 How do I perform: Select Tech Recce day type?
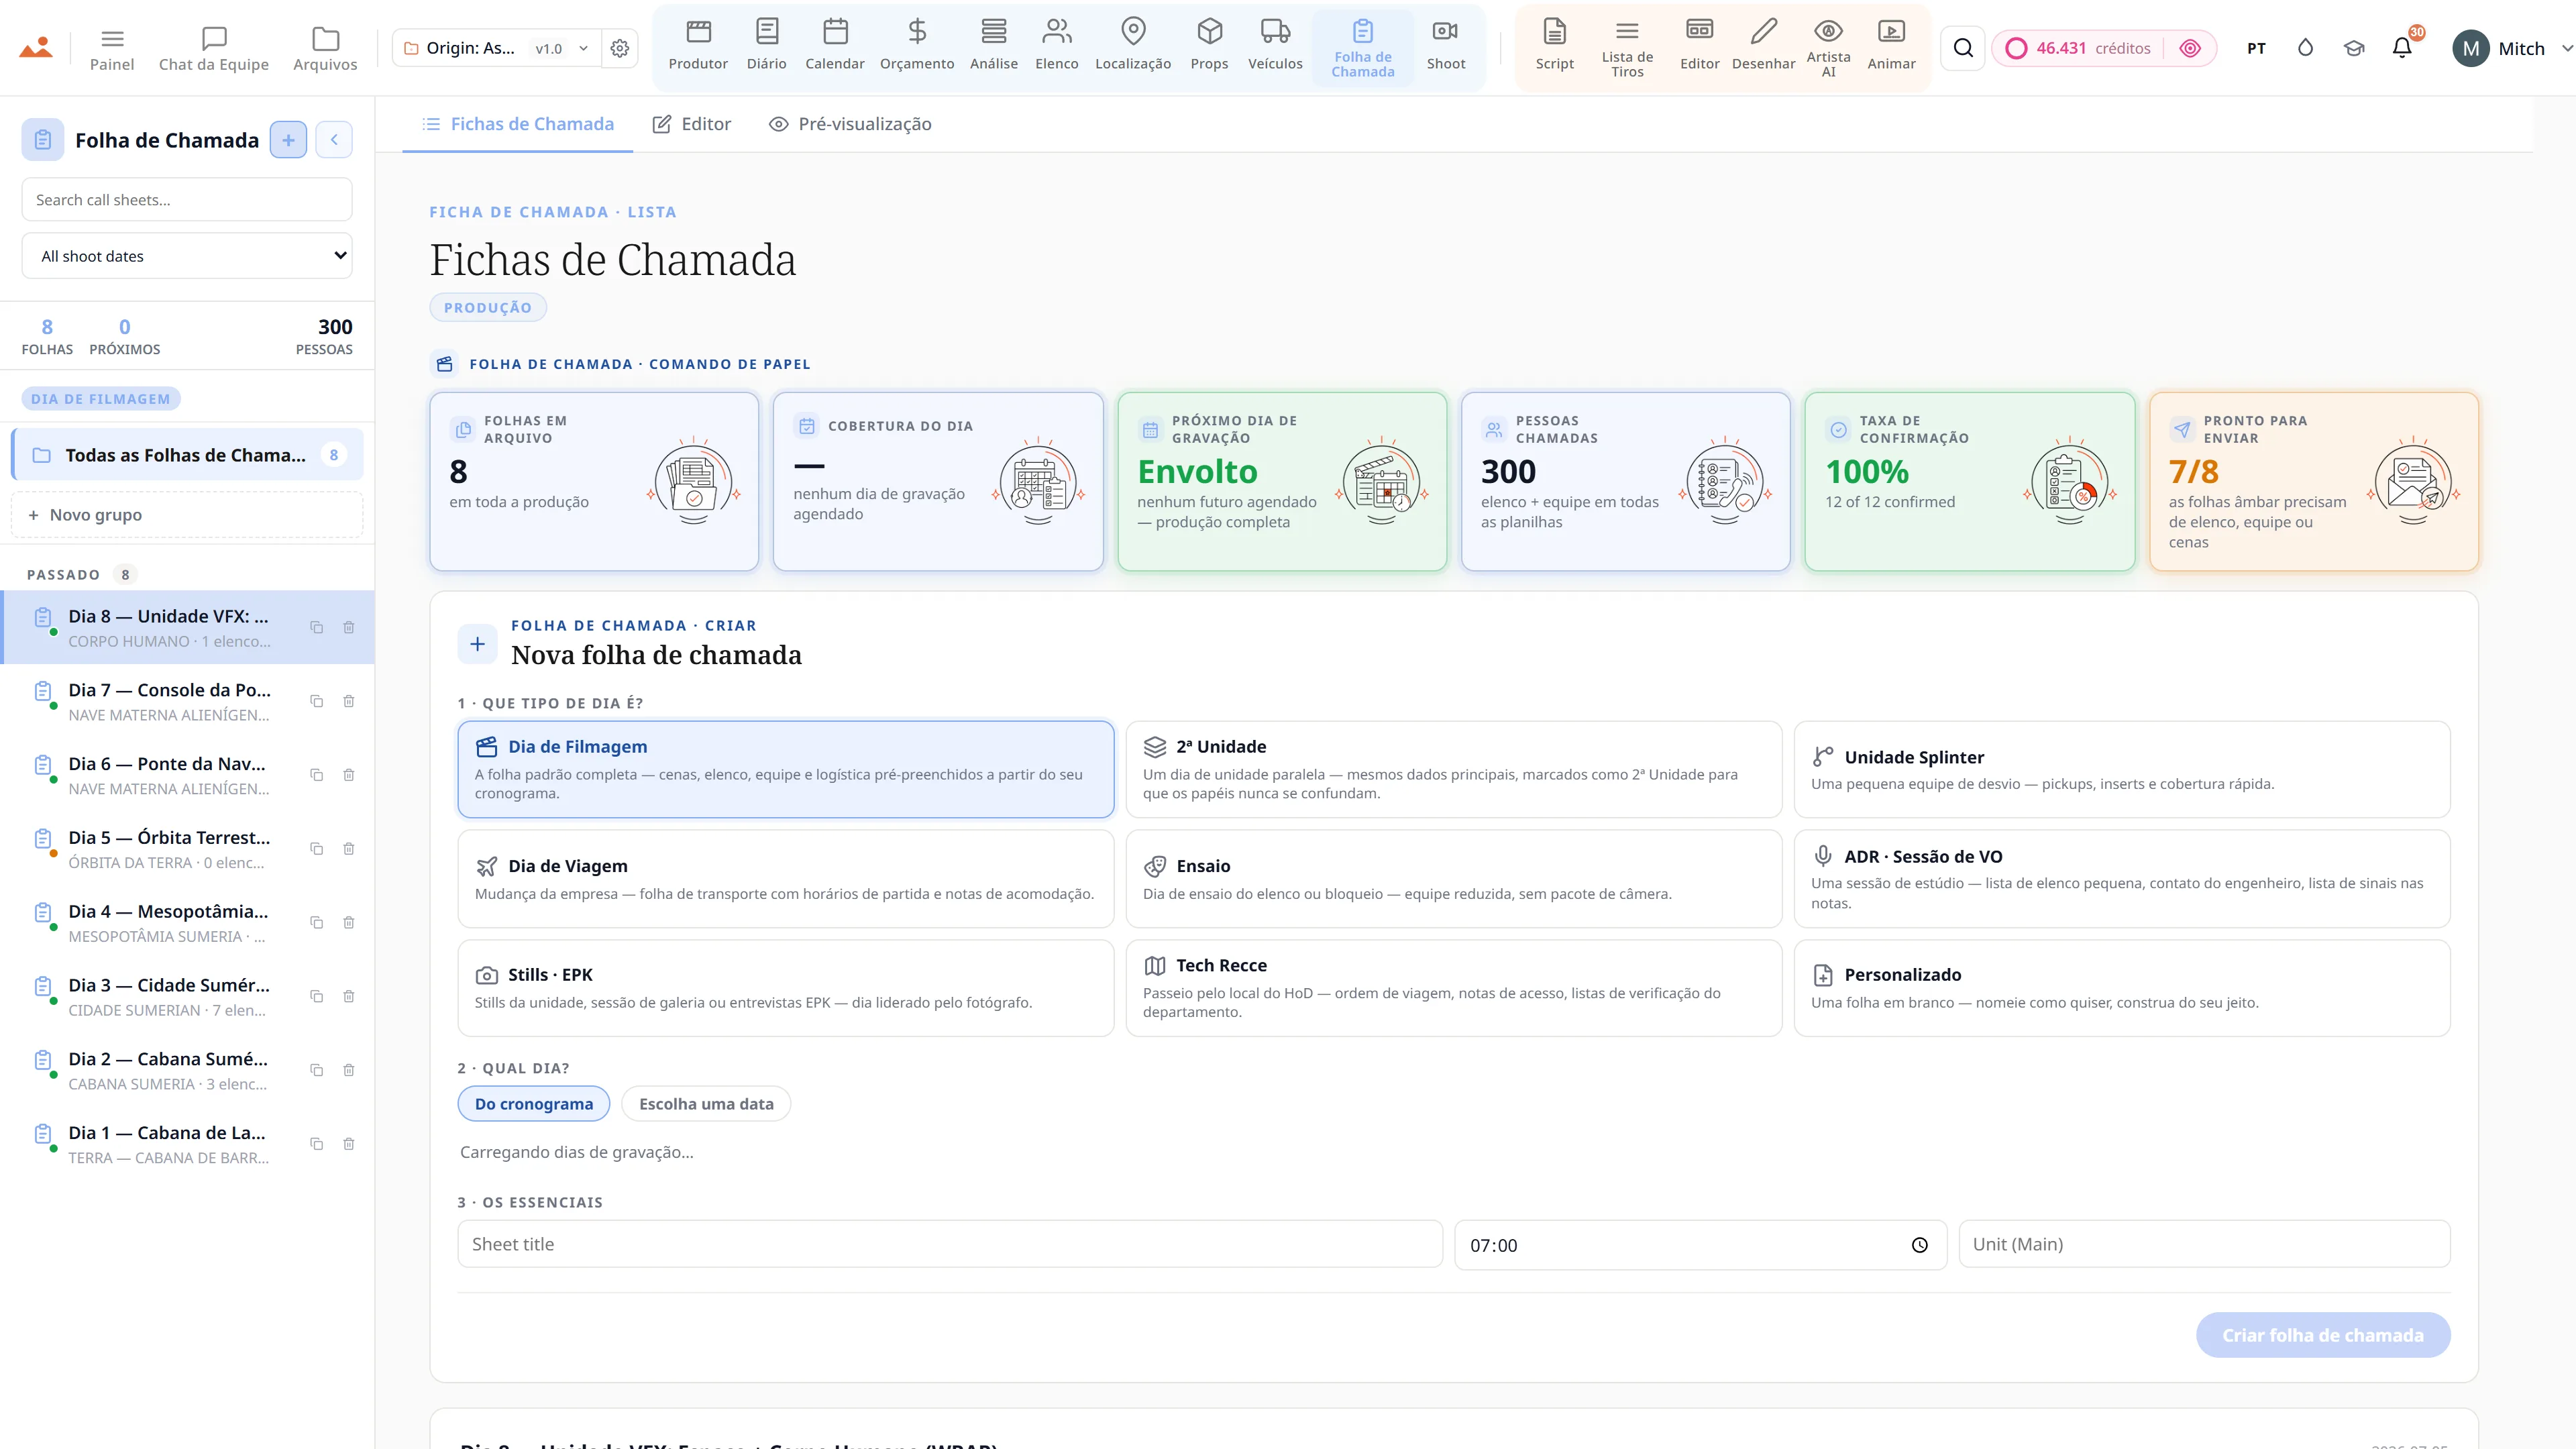(x=1453, y=987)
